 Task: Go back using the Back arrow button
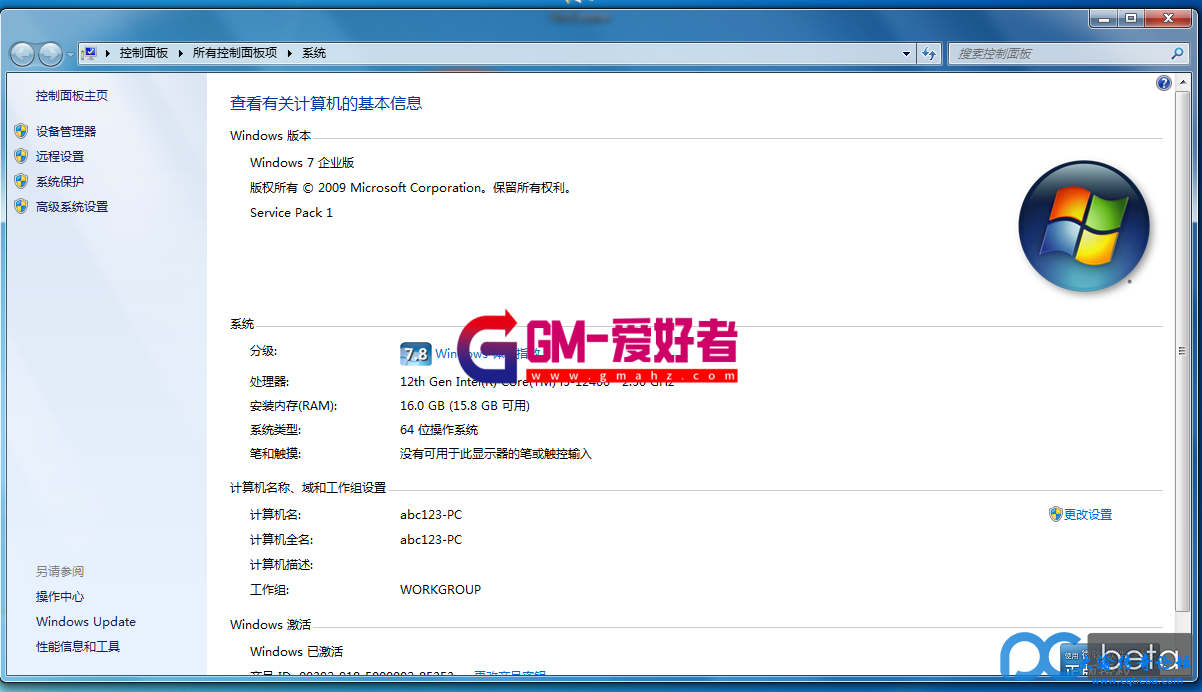click(22, 54)
